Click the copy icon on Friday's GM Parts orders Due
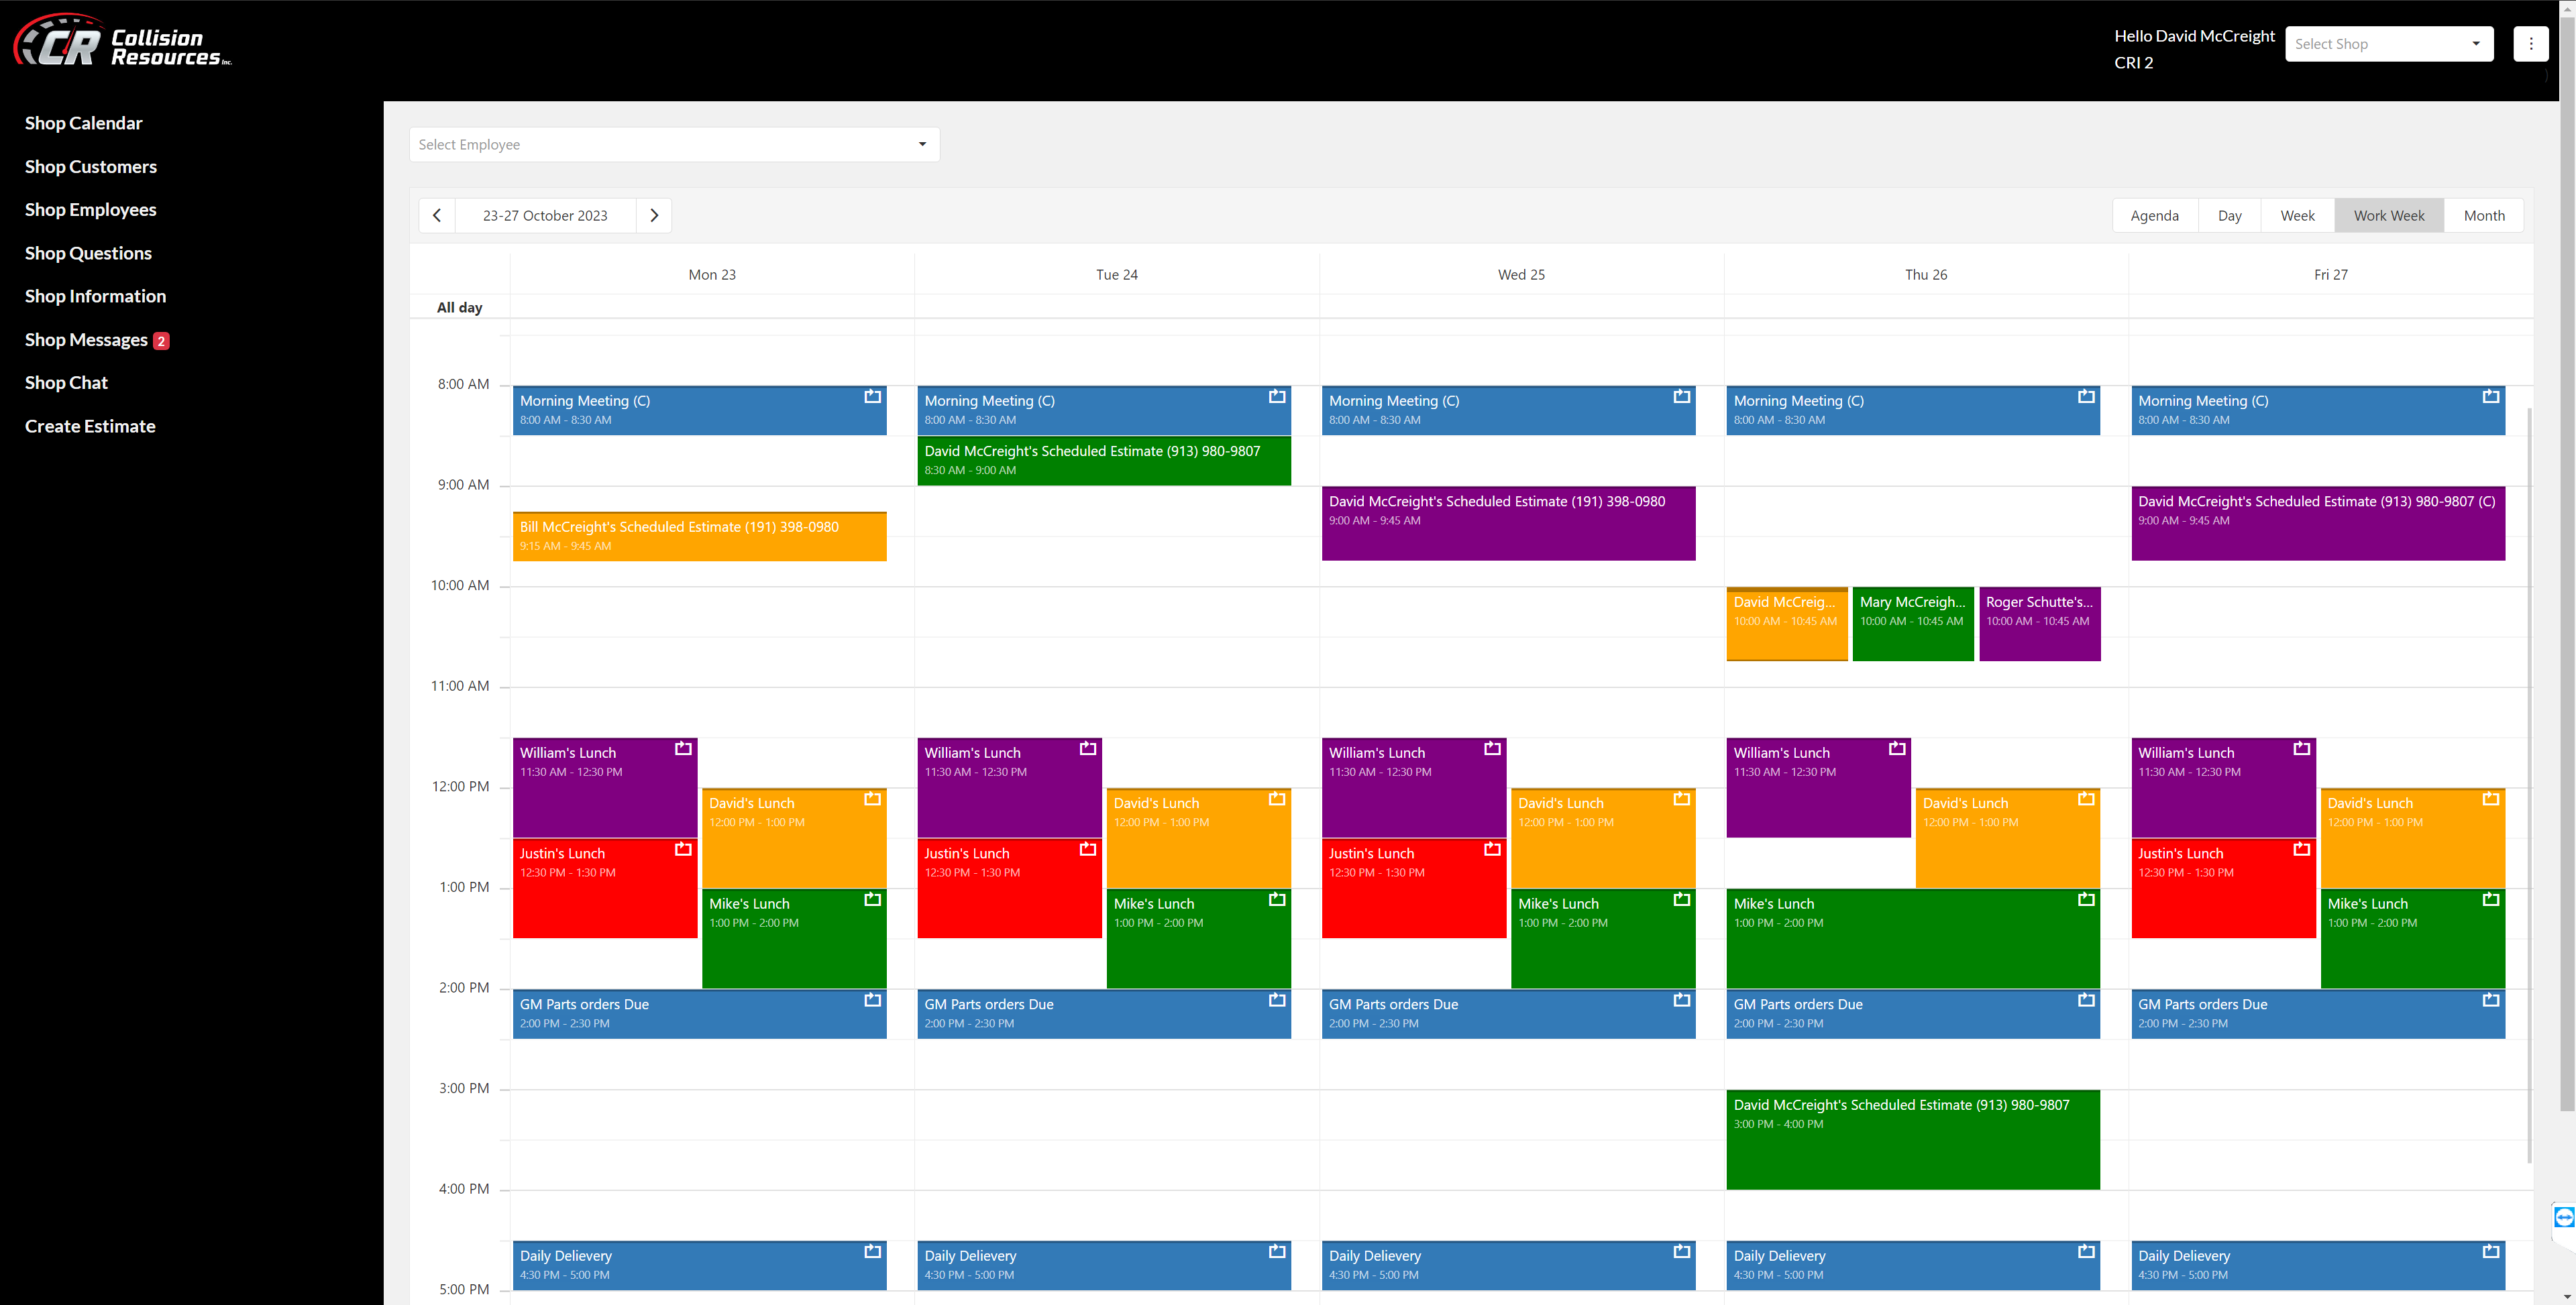The height and width of the screenshot is (1305, 2576). click(x=2490, y=999)
